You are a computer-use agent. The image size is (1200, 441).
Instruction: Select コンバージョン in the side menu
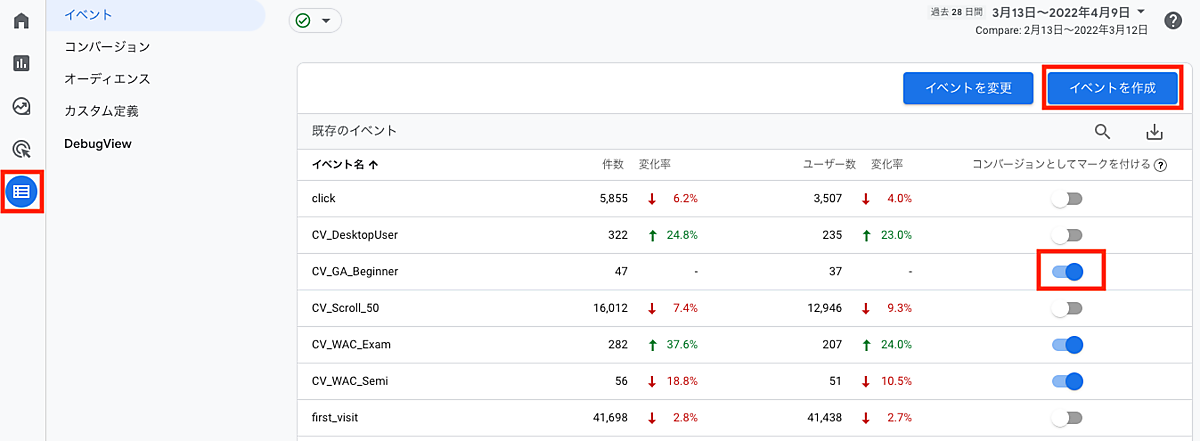[107, 46]
